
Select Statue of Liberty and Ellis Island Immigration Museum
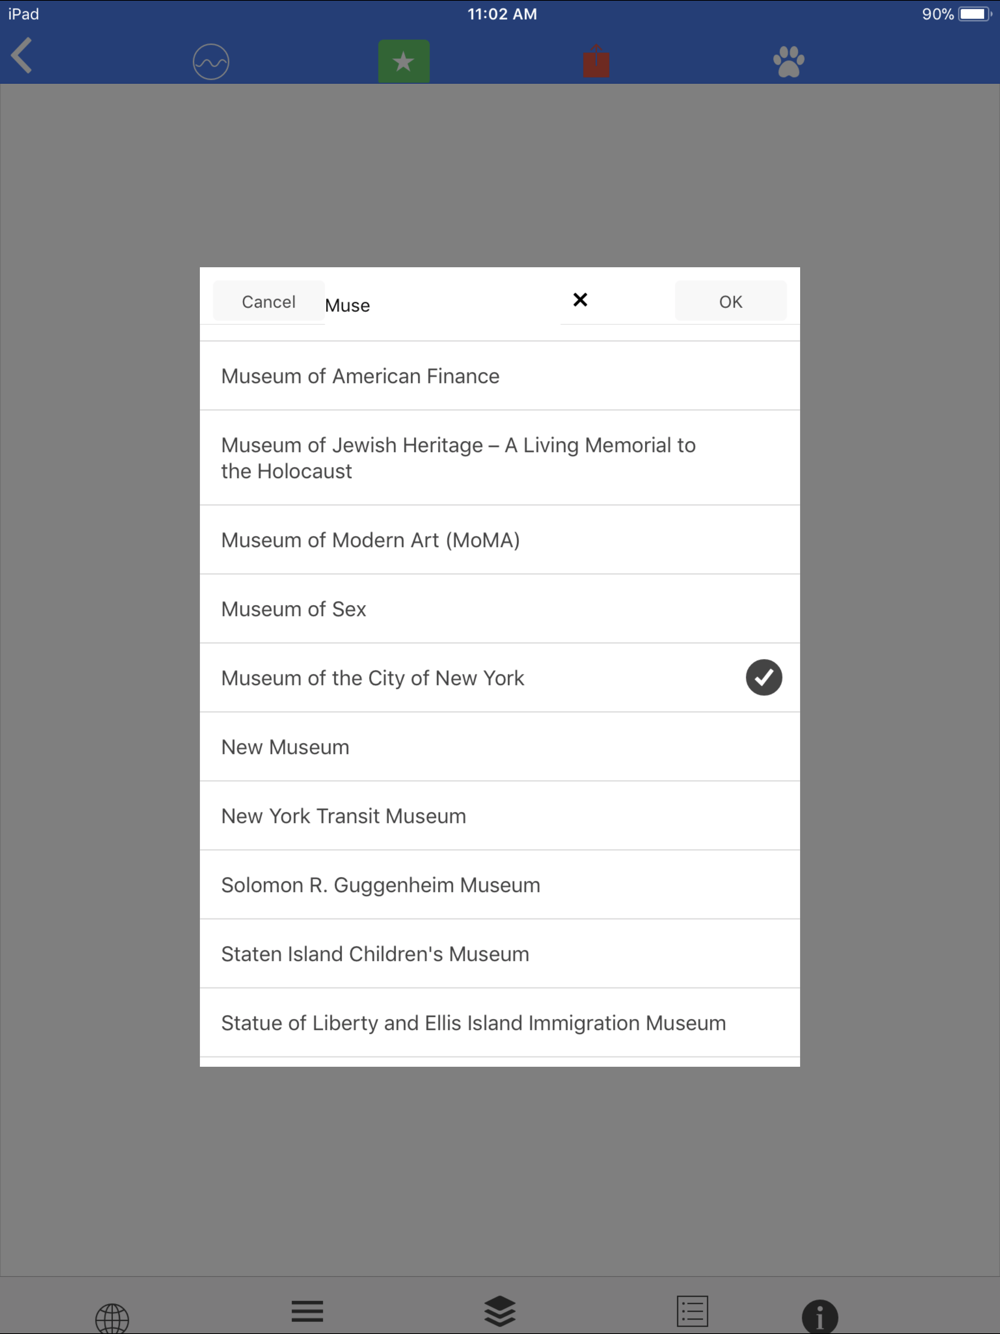[x=500, y=1023]
